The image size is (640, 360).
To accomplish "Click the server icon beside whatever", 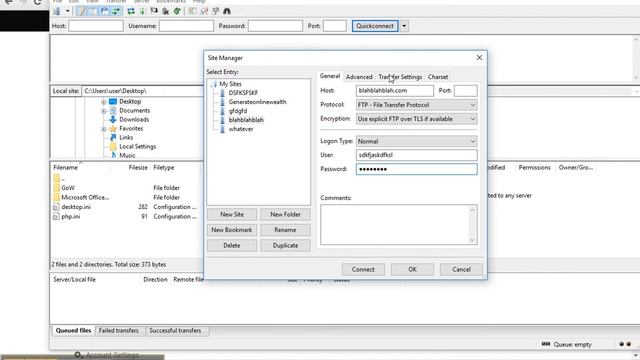I will coord(222,129).
